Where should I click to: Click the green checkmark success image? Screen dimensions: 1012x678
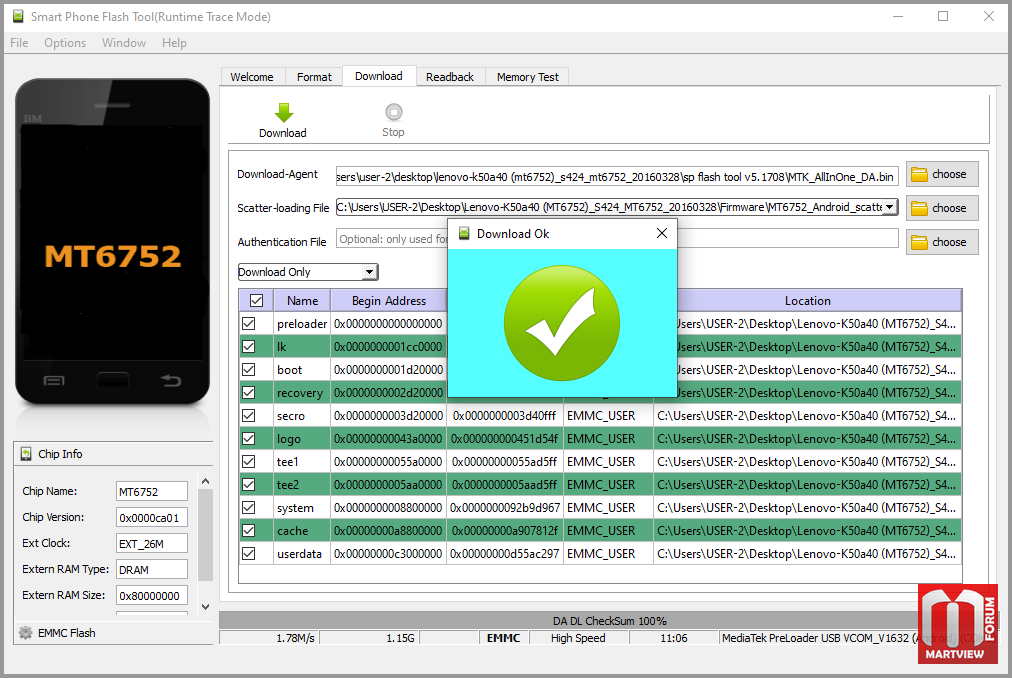[562, 323]
